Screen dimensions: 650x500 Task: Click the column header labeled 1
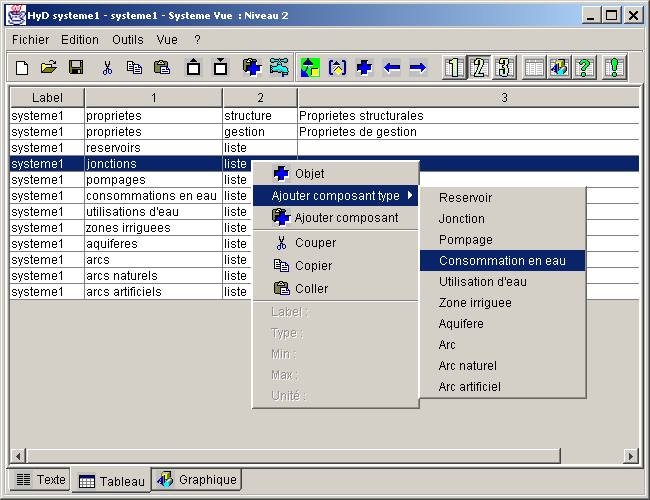(x=154, y=98)
